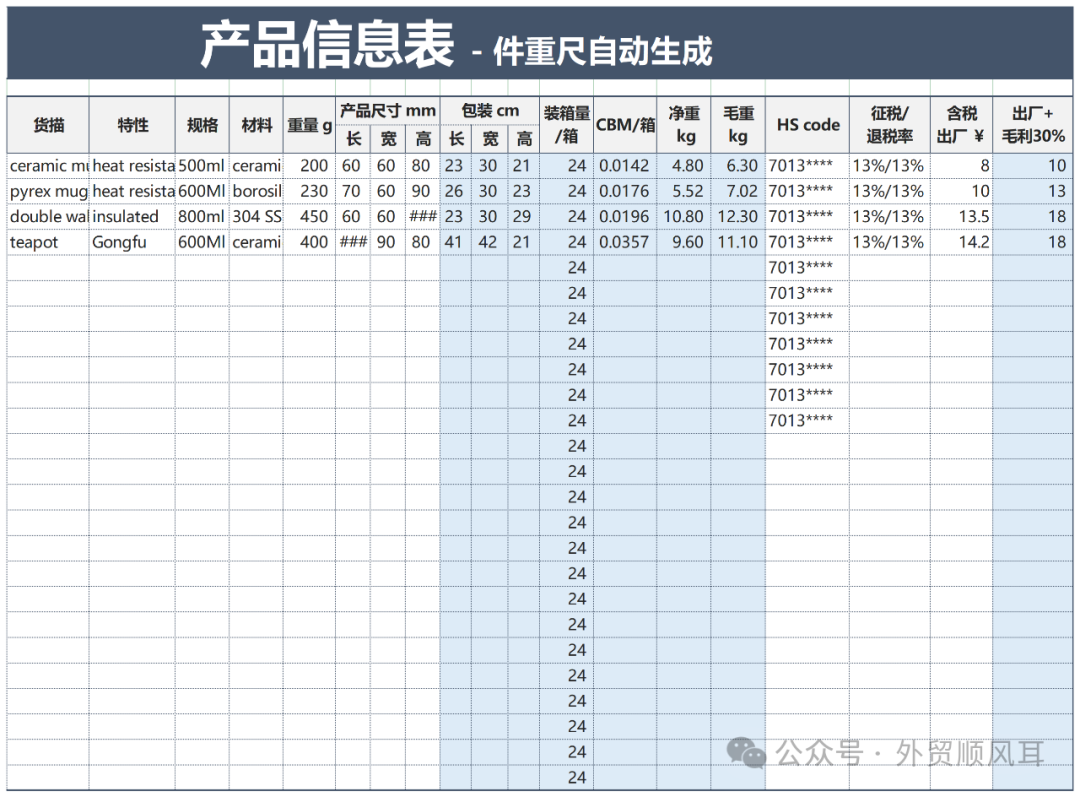The width and height of the screenshot is (1080, 797).
Task: Click the 800ml specification cell
Action: tap(202, 217)
